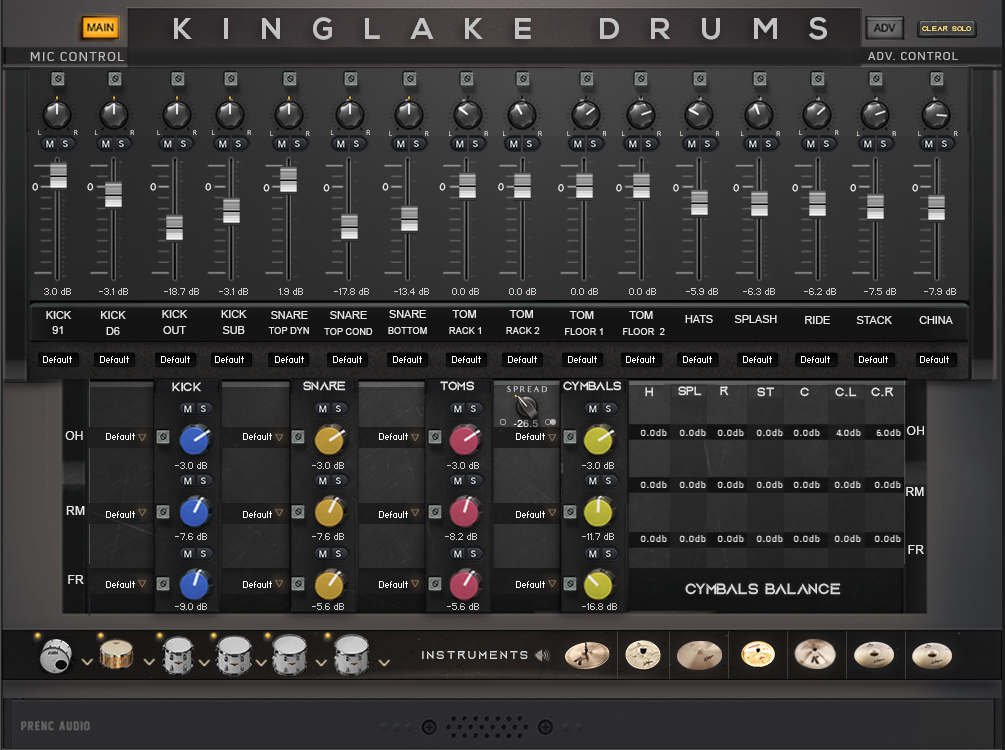Select the last cymbal in the instruments row

pos(932,656)
